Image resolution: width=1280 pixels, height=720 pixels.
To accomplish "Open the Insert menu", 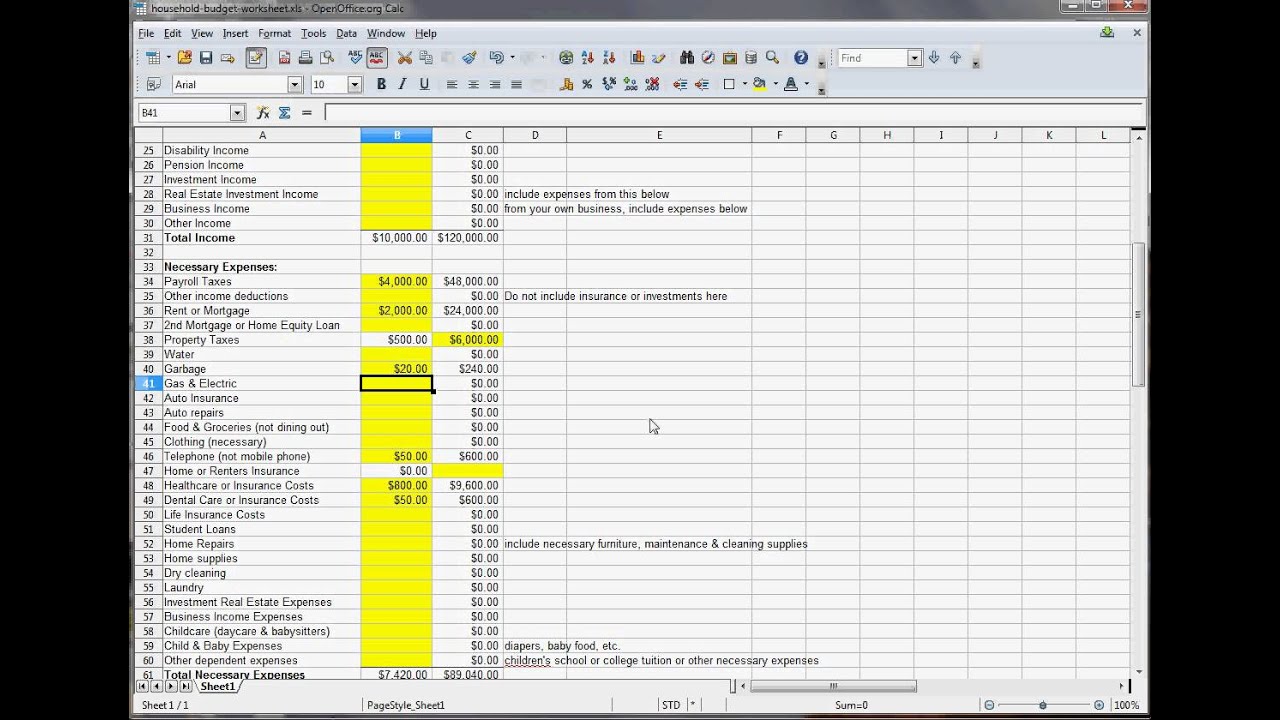I will click(x=235, y=33).
